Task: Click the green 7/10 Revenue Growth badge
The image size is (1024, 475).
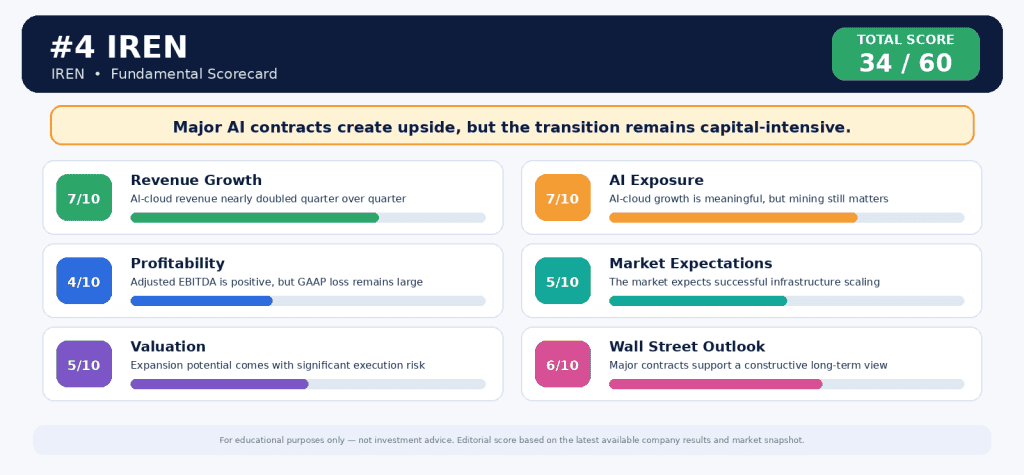Action: (84, 197)
